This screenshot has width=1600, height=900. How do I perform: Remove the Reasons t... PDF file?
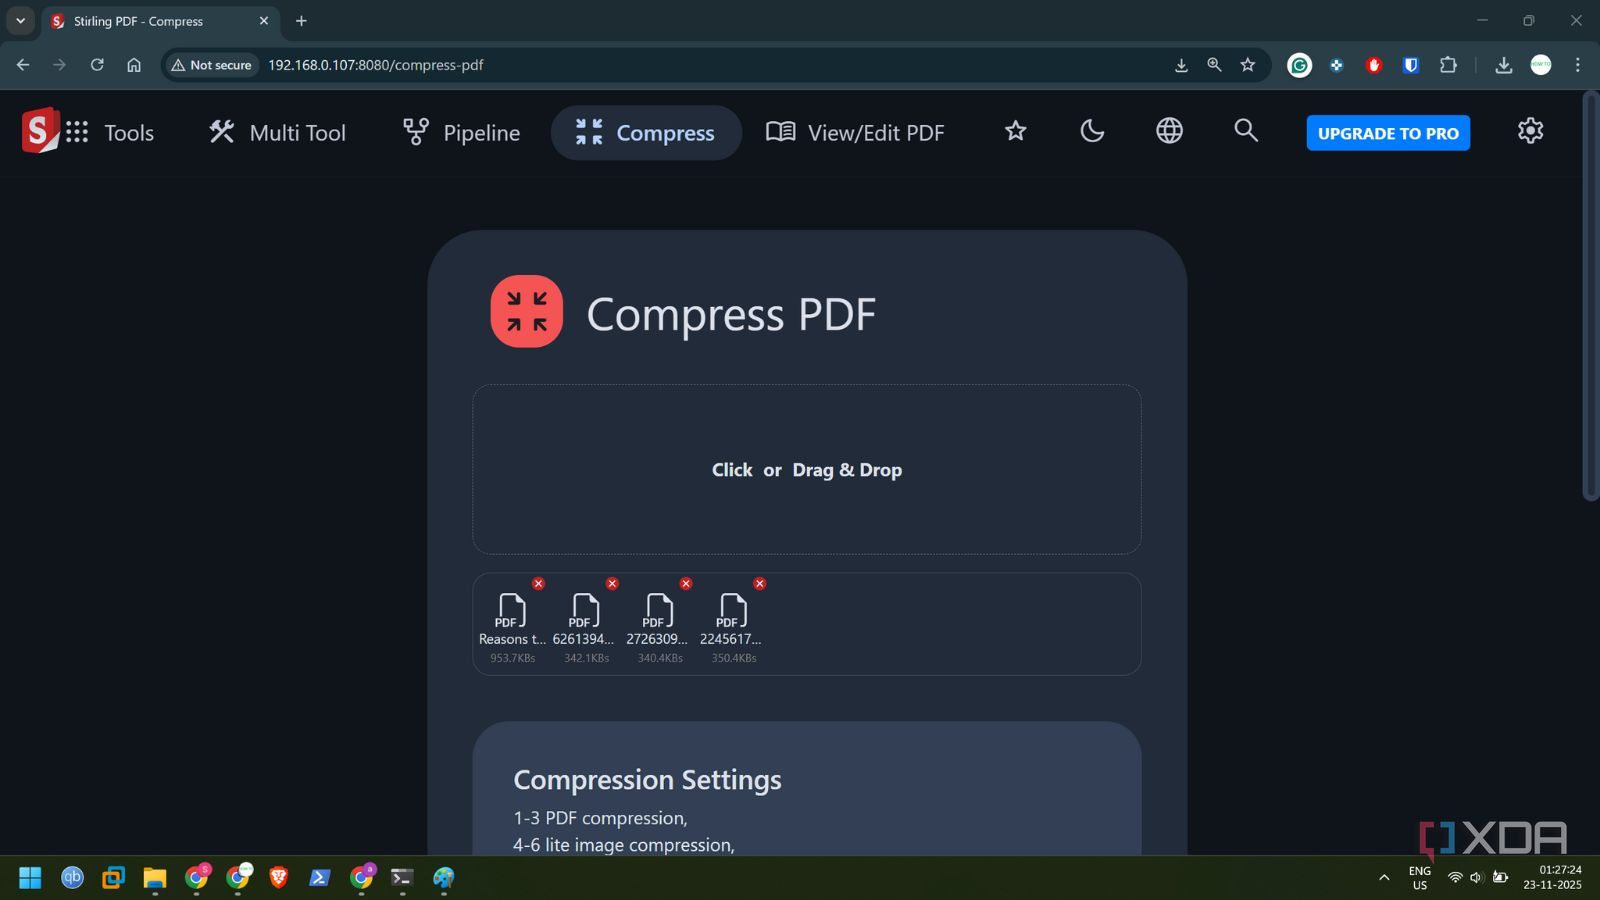pyautogui.click(x=539, y=583)
